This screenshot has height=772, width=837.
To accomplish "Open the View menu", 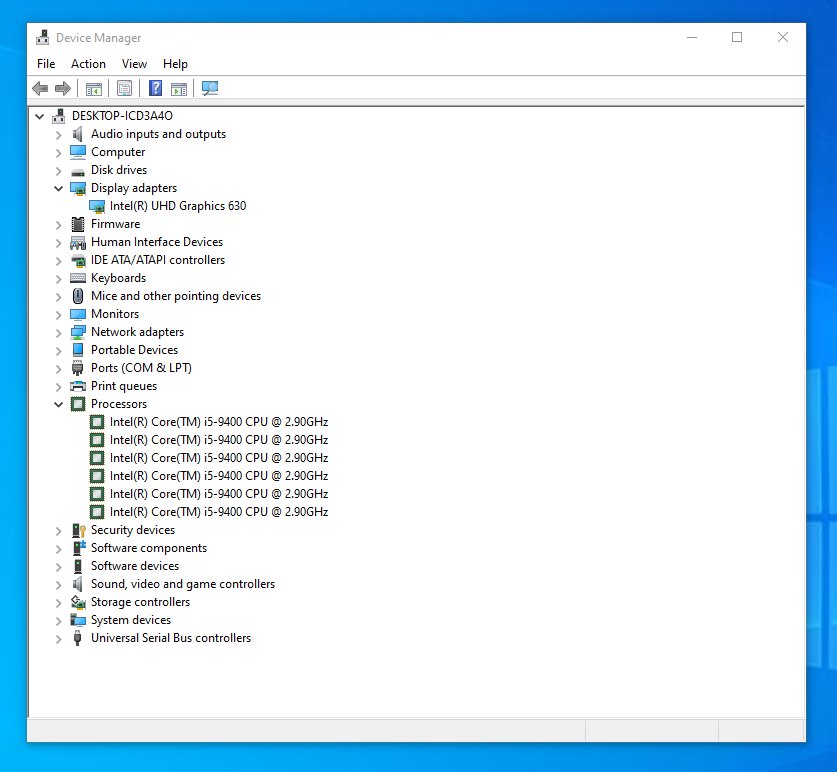I will 134,64.
